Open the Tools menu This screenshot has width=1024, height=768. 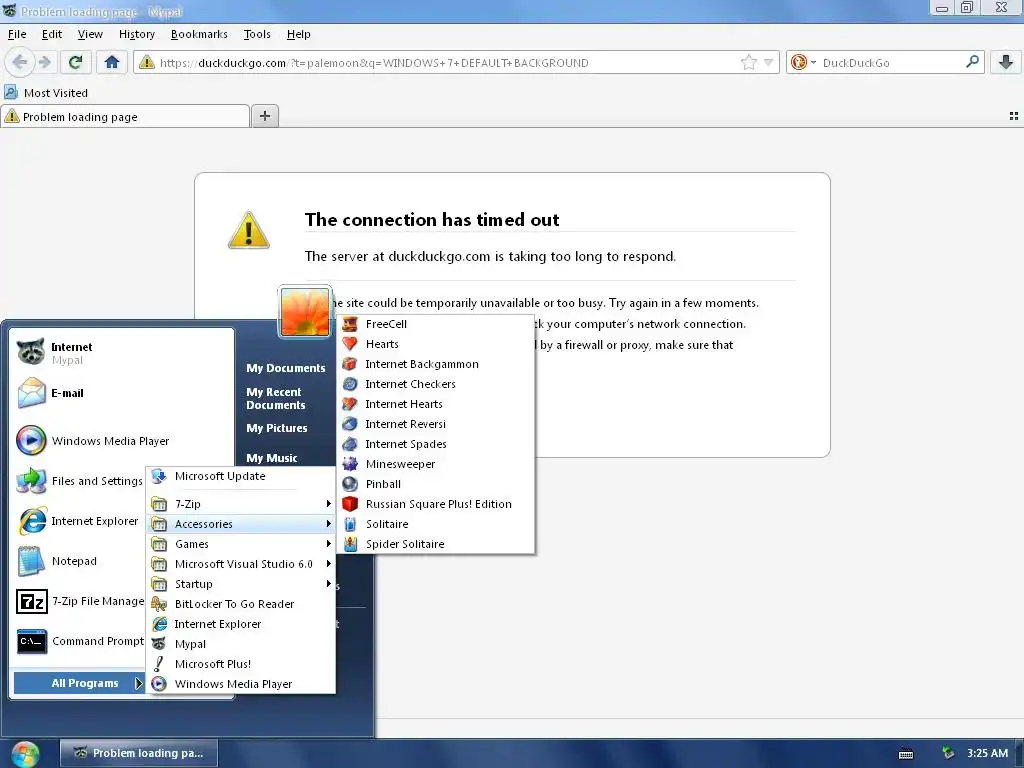[x=257, y=34]
